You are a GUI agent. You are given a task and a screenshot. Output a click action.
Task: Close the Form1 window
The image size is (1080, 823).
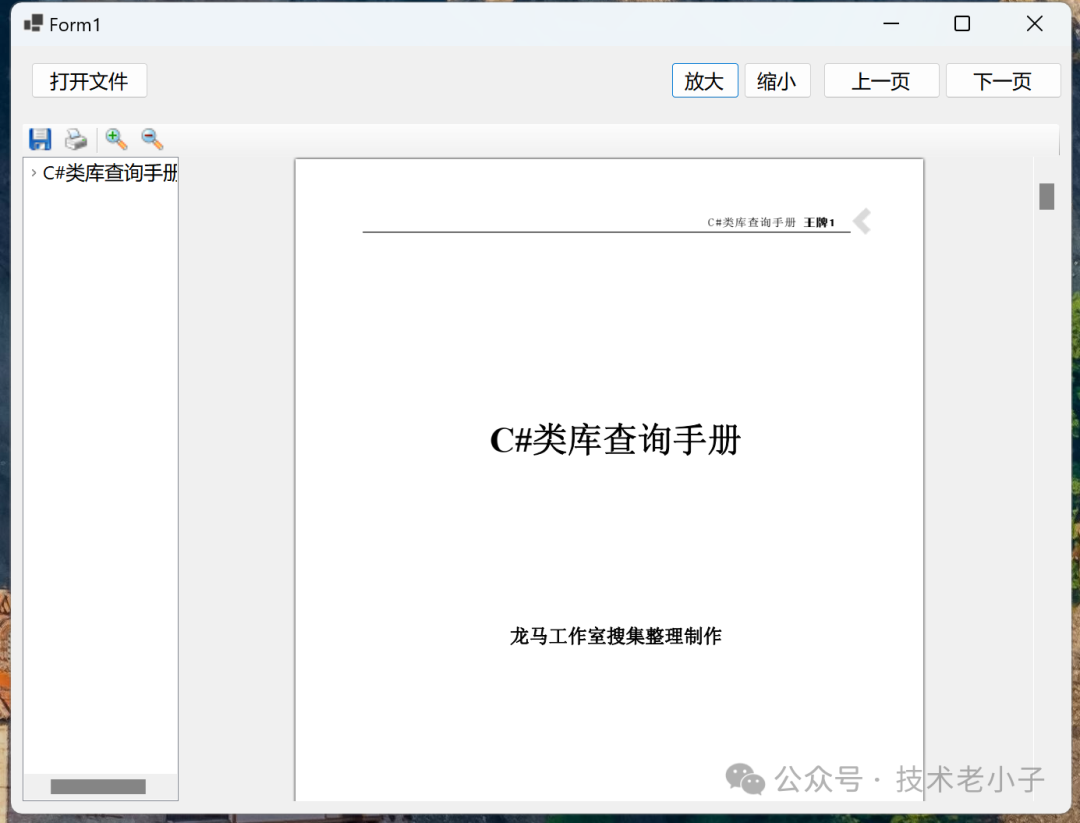1035,24
